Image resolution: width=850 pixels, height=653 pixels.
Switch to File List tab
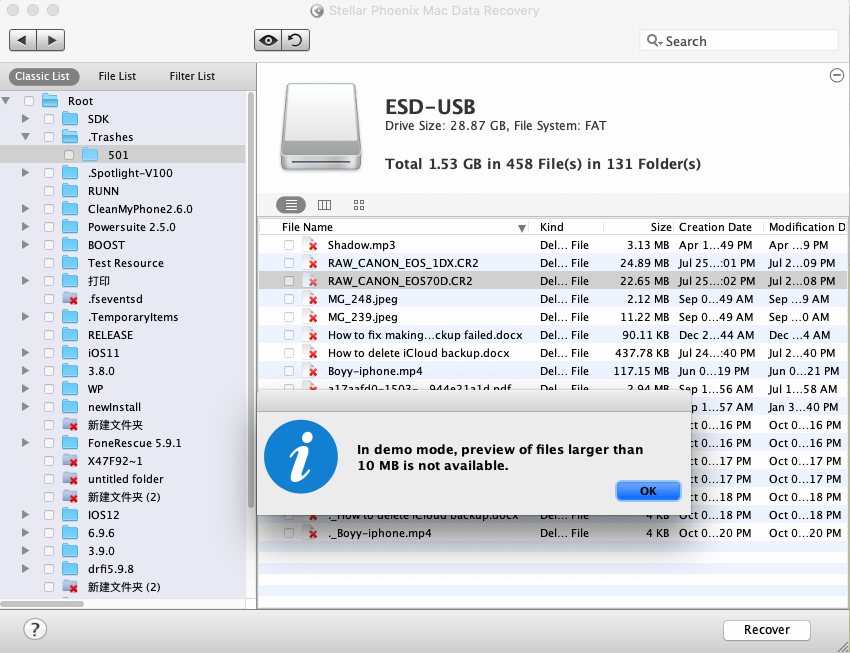(x=117, y=76)
